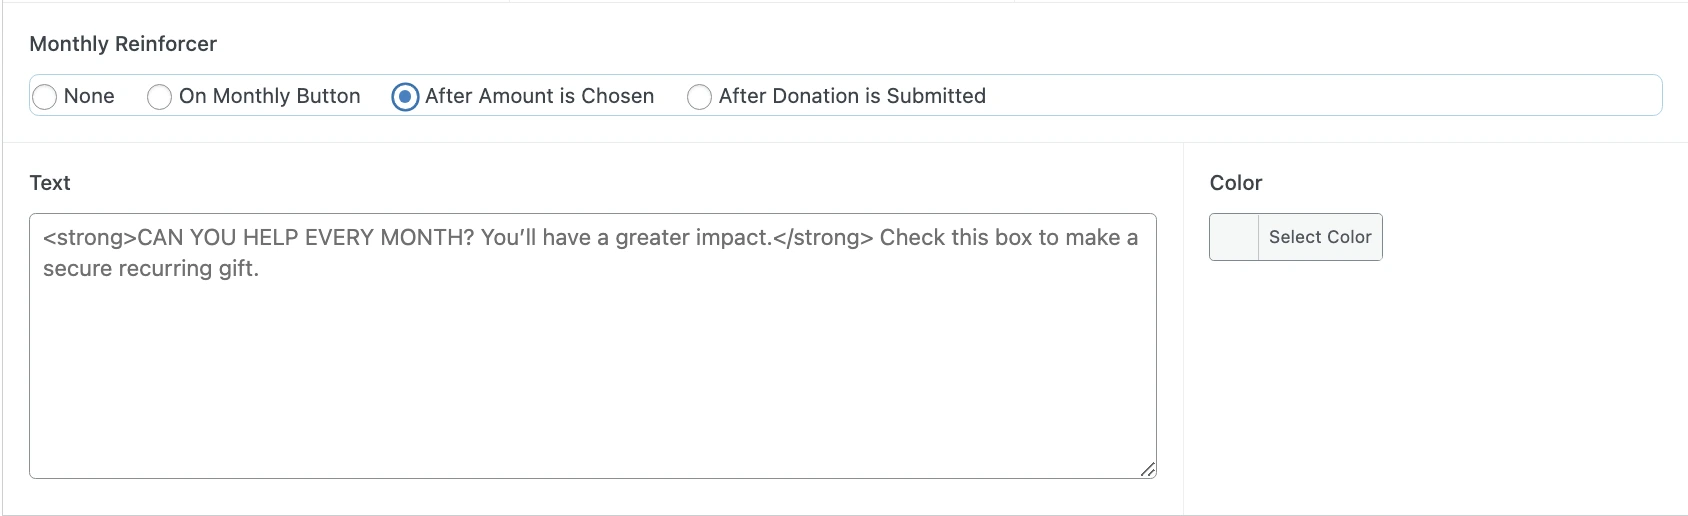Place cursor on the opening <strong> tag
The height and width of the screenshot is (516, 1688).
click(x=90, y=238)
